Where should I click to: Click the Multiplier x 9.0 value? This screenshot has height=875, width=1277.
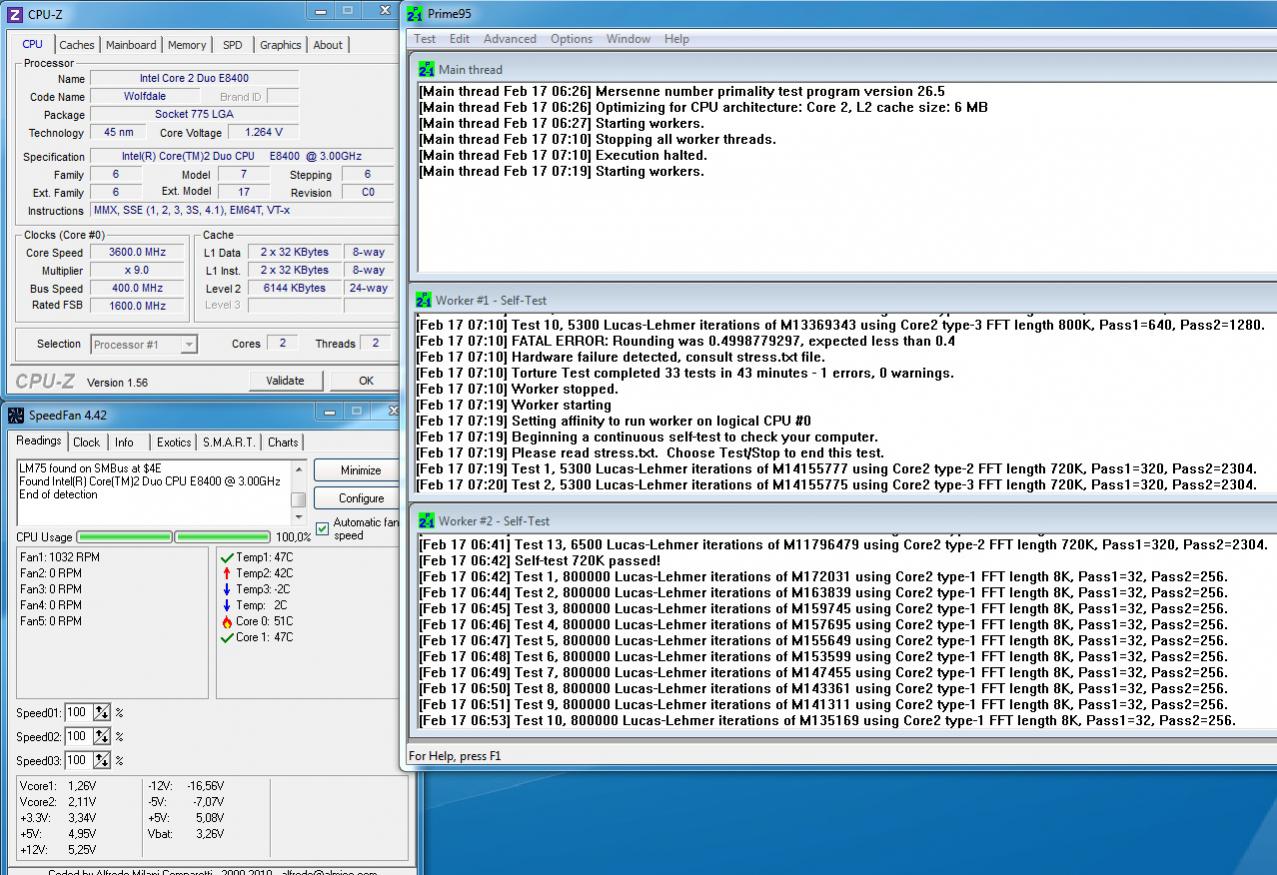point(138,271)
